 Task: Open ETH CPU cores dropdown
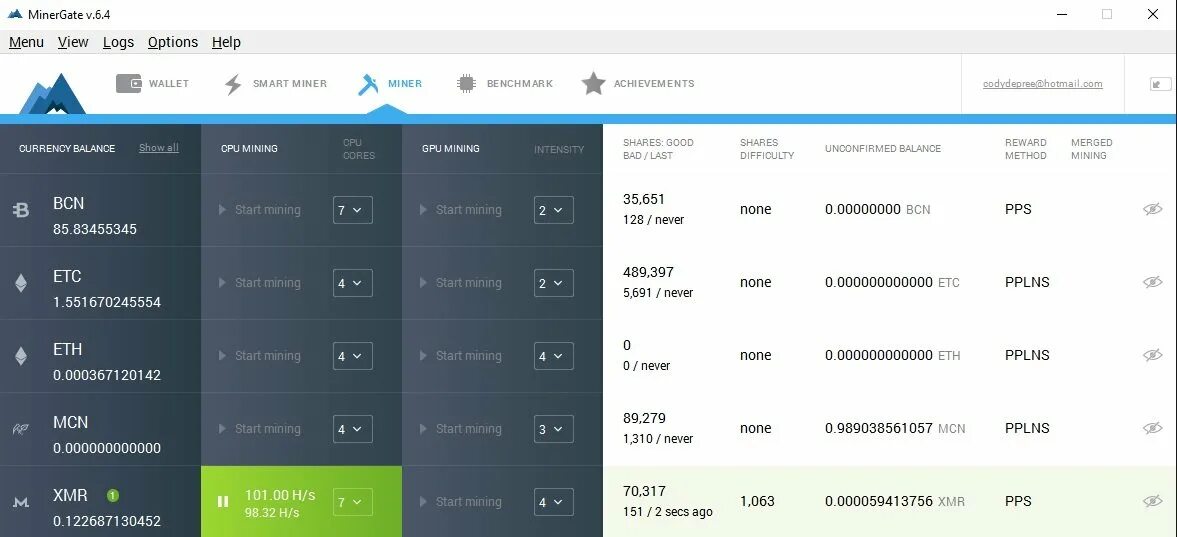point(353,356)
